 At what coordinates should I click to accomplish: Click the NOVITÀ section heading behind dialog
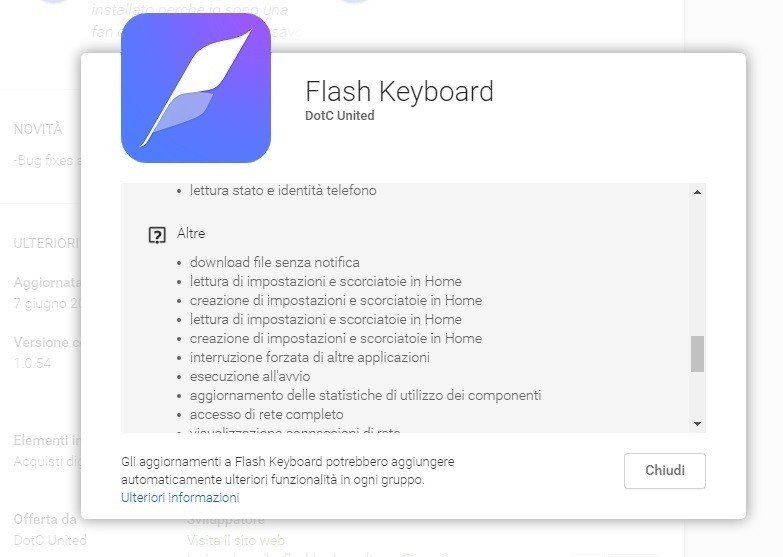tap(38, 129)
